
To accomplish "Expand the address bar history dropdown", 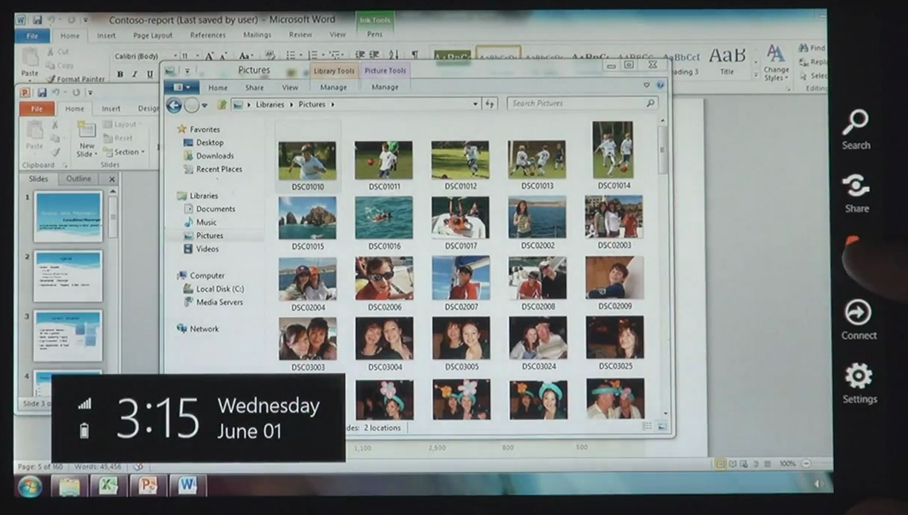I will tap(475, 104).
